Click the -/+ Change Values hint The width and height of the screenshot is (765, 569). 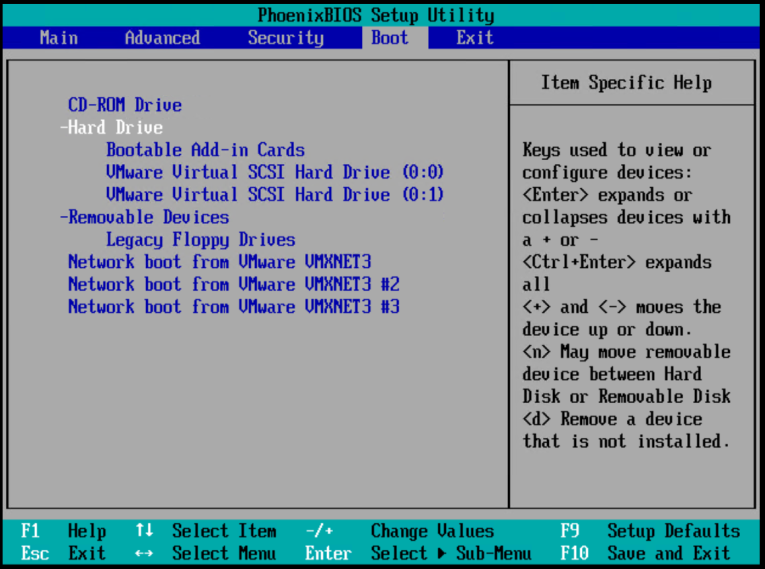[x=400, y=530]
